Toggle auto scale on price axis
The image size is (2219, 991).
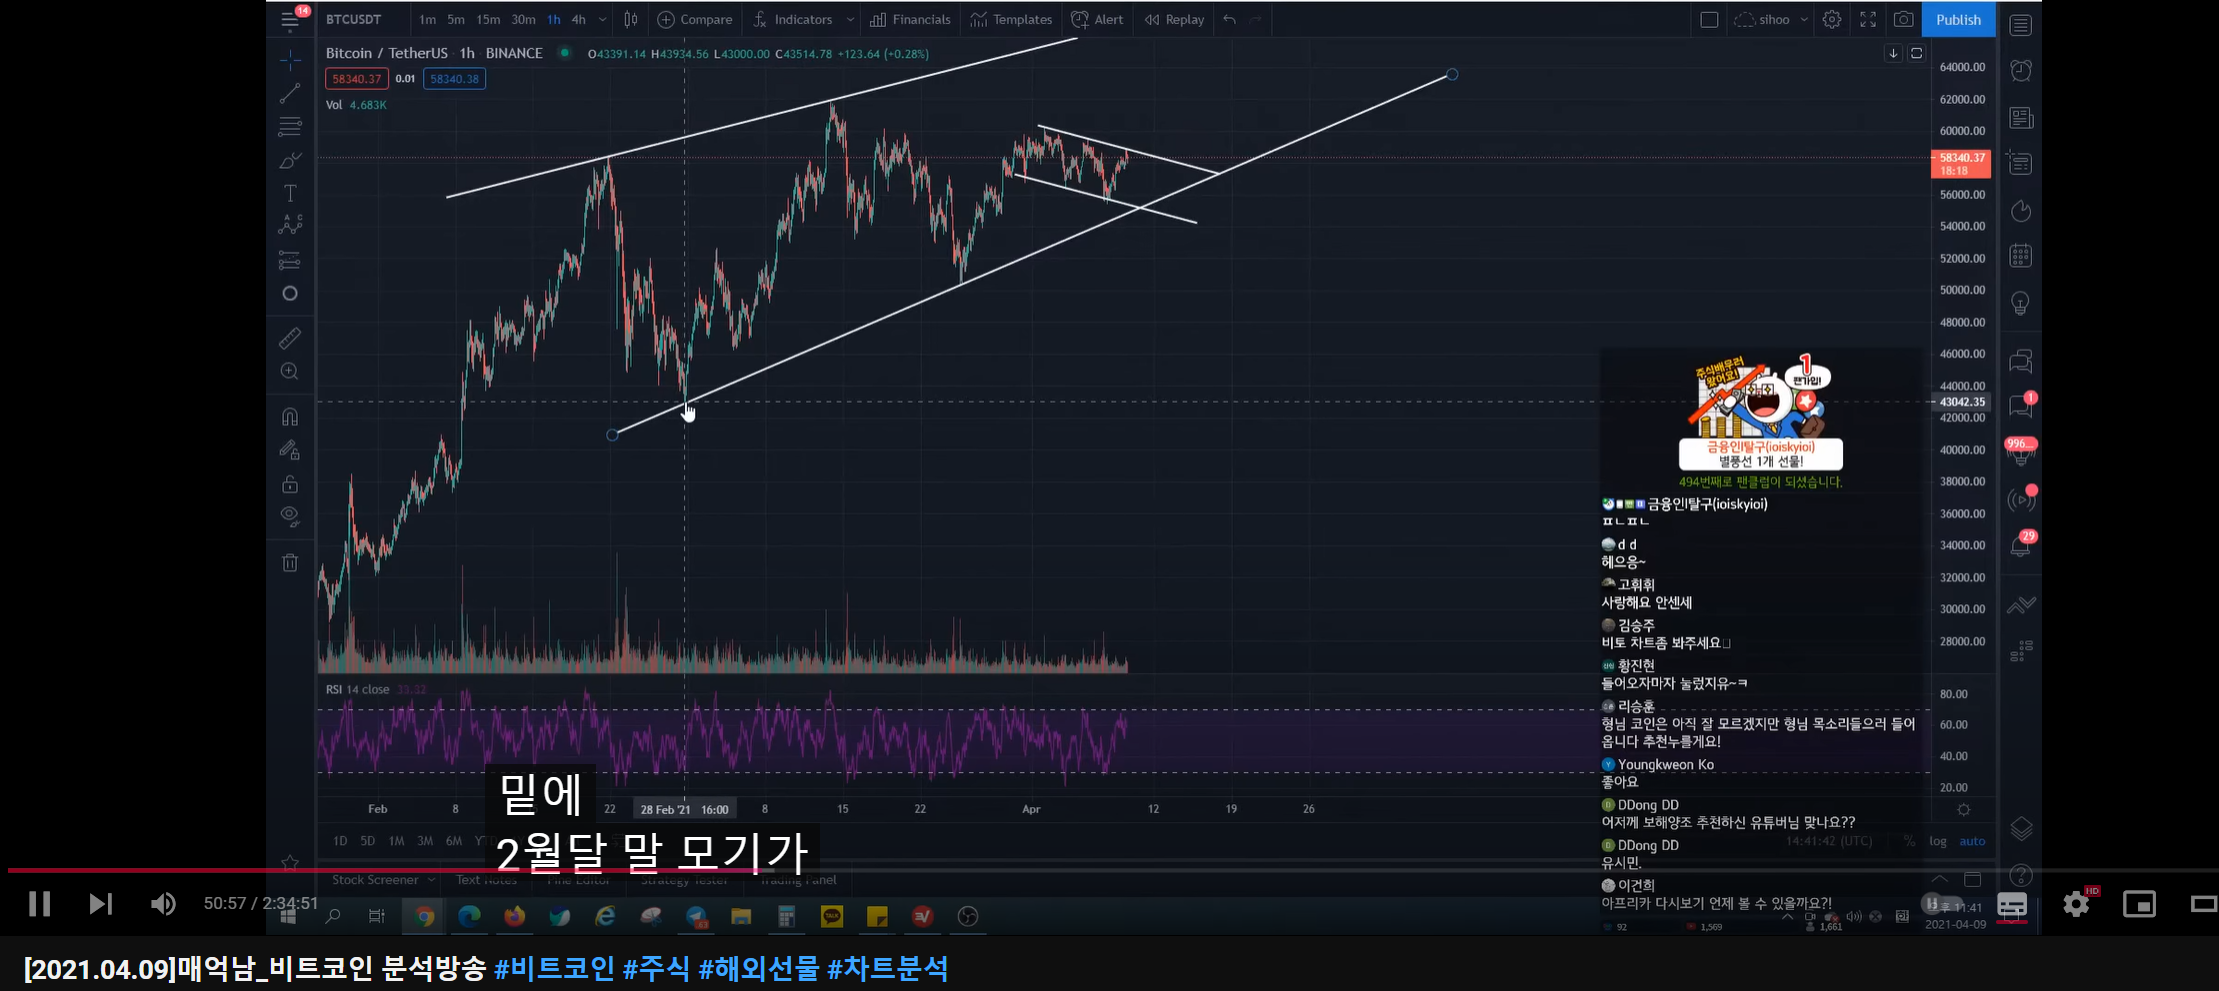pos(1972,841)
